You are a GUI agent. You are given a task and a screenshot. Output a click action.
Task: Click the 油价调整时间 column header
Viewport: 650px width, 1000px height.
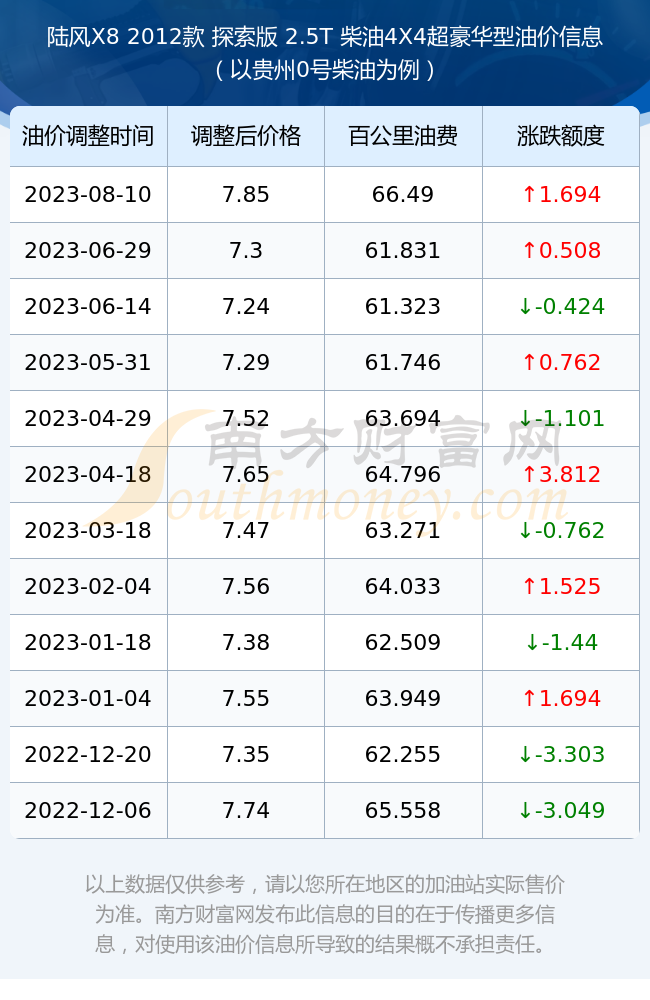pyautogui.click(x=88, y=136)
